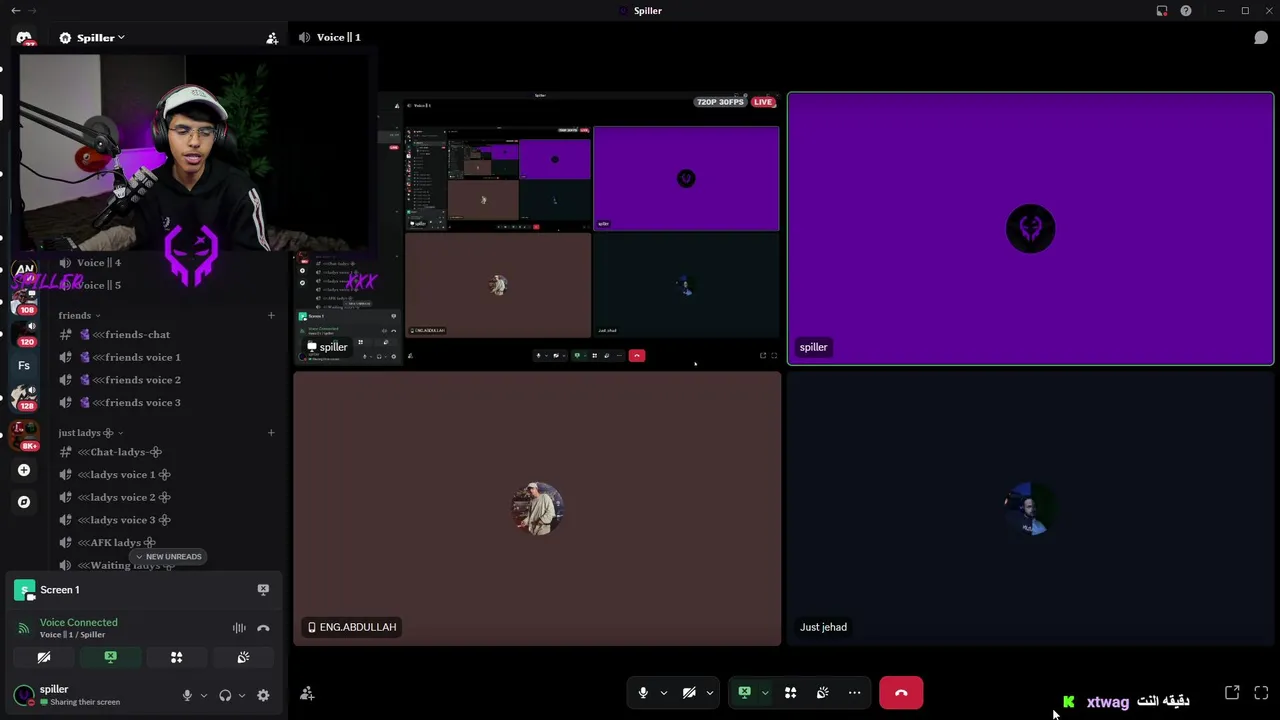Open Activities in the voice panel
Image resolution: width=1280 pixels, height=720 pixels.
click(x=176, y=657)
